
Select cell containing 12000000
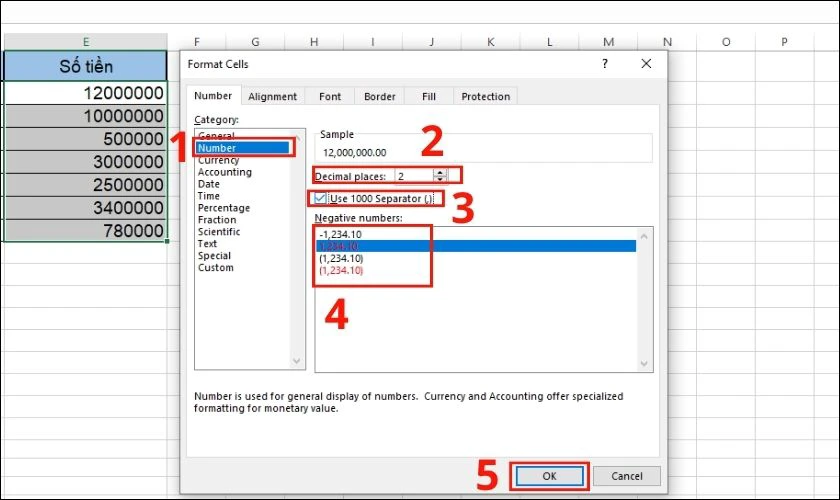[86, 93]
